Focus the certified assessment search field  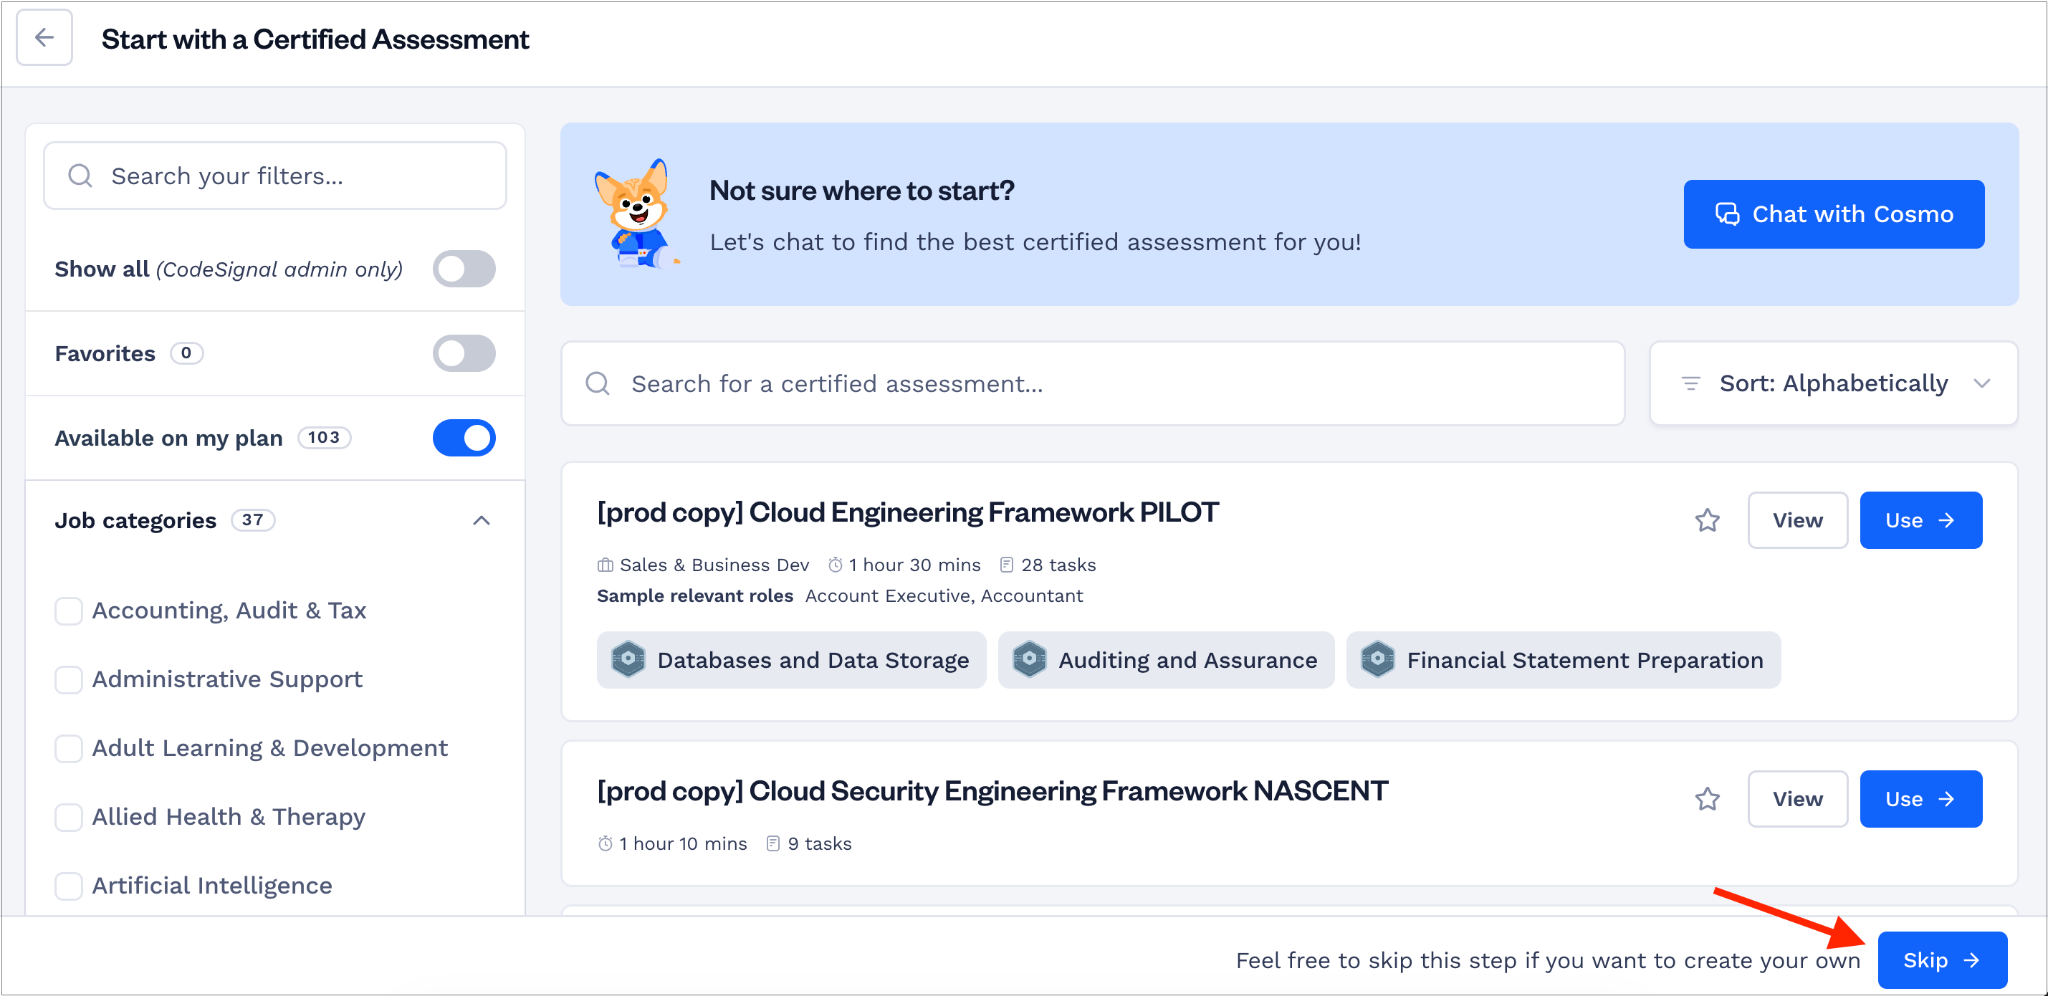point(1092,384)
